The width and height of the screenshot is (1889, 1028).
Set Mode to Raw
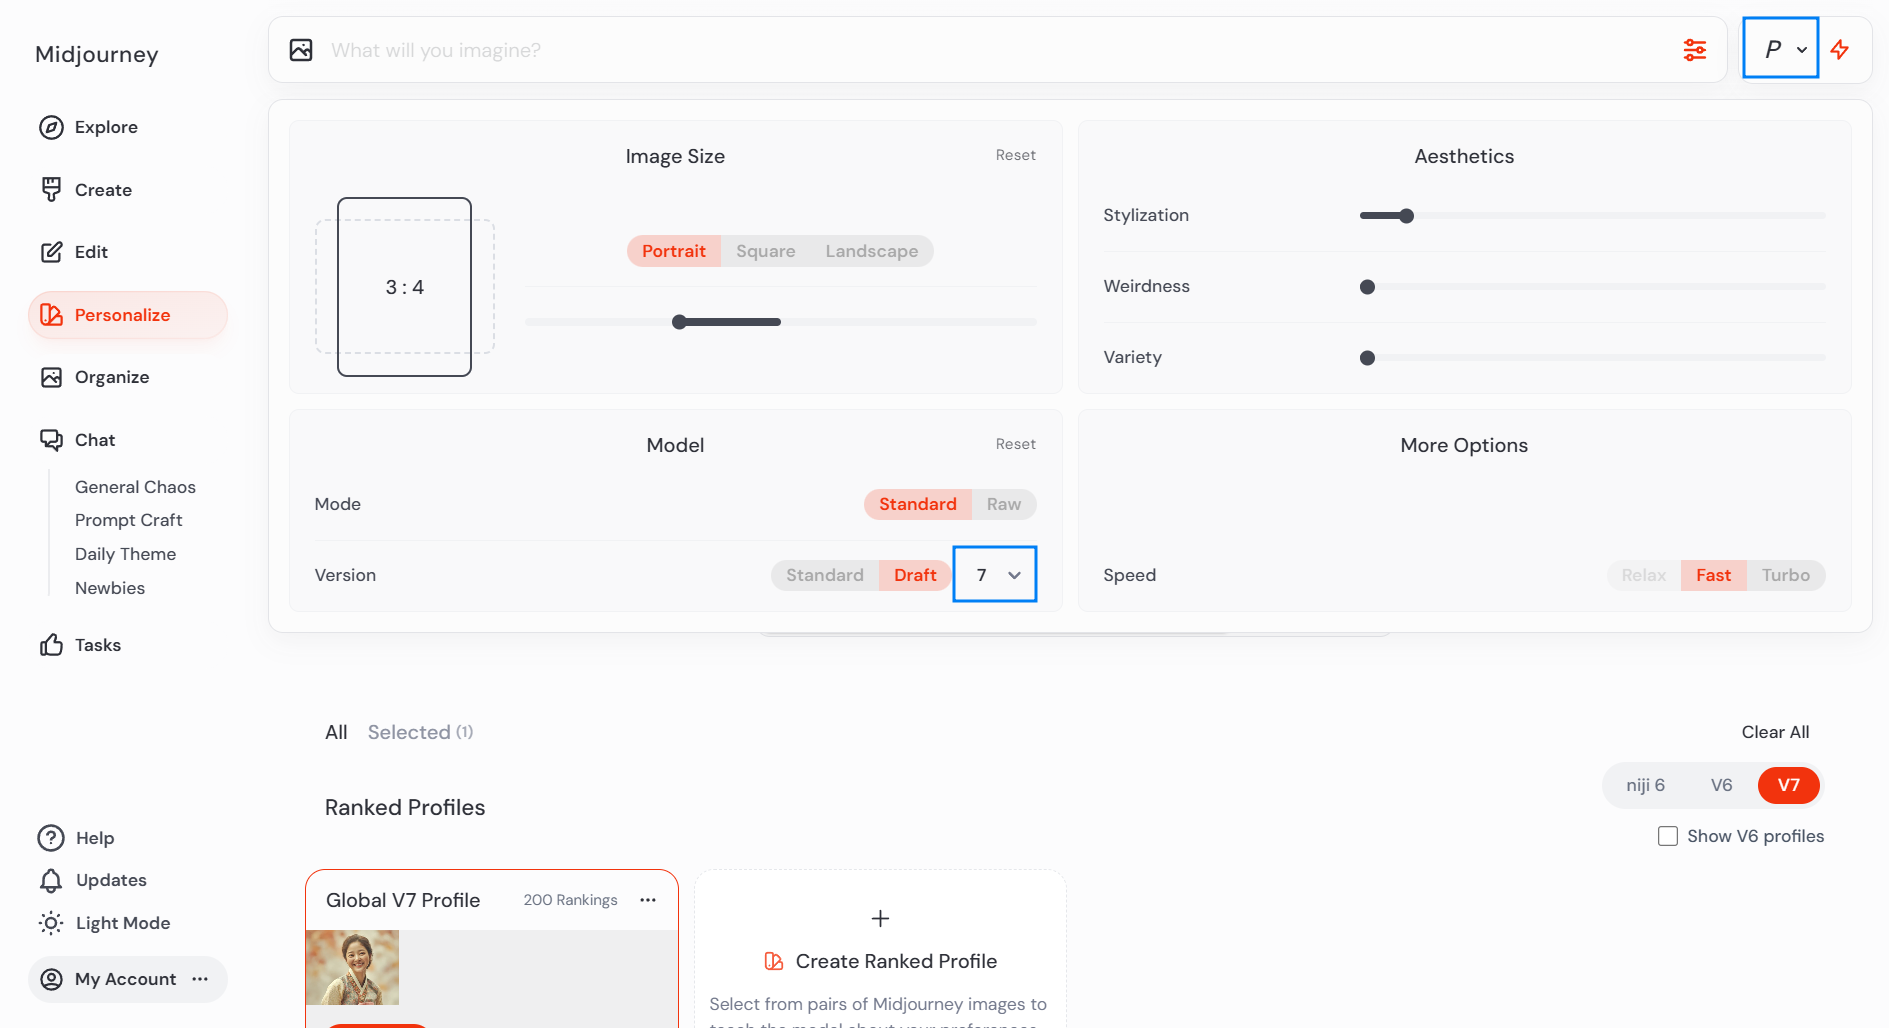pos(1004,504)
